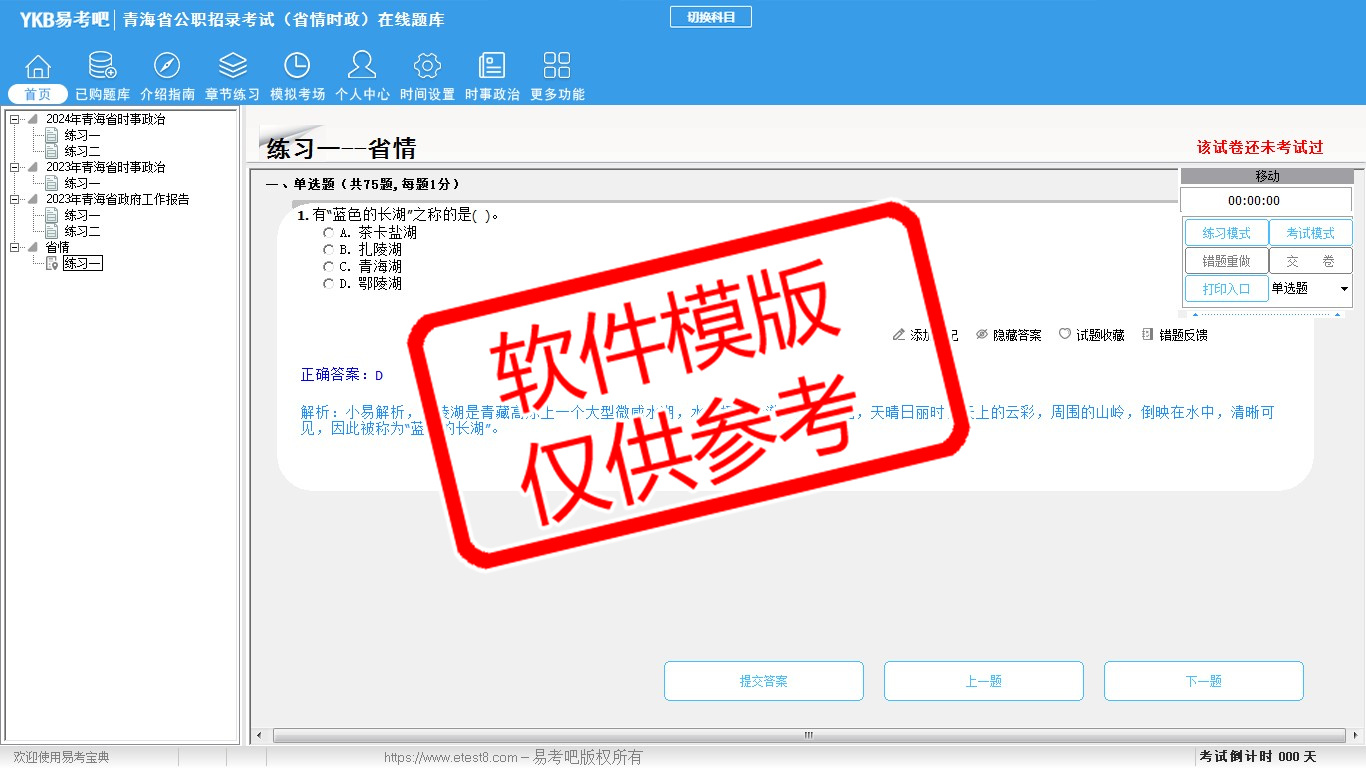
Task: Open 模拟考场 clock icon
Action: (x=297, y=67)
